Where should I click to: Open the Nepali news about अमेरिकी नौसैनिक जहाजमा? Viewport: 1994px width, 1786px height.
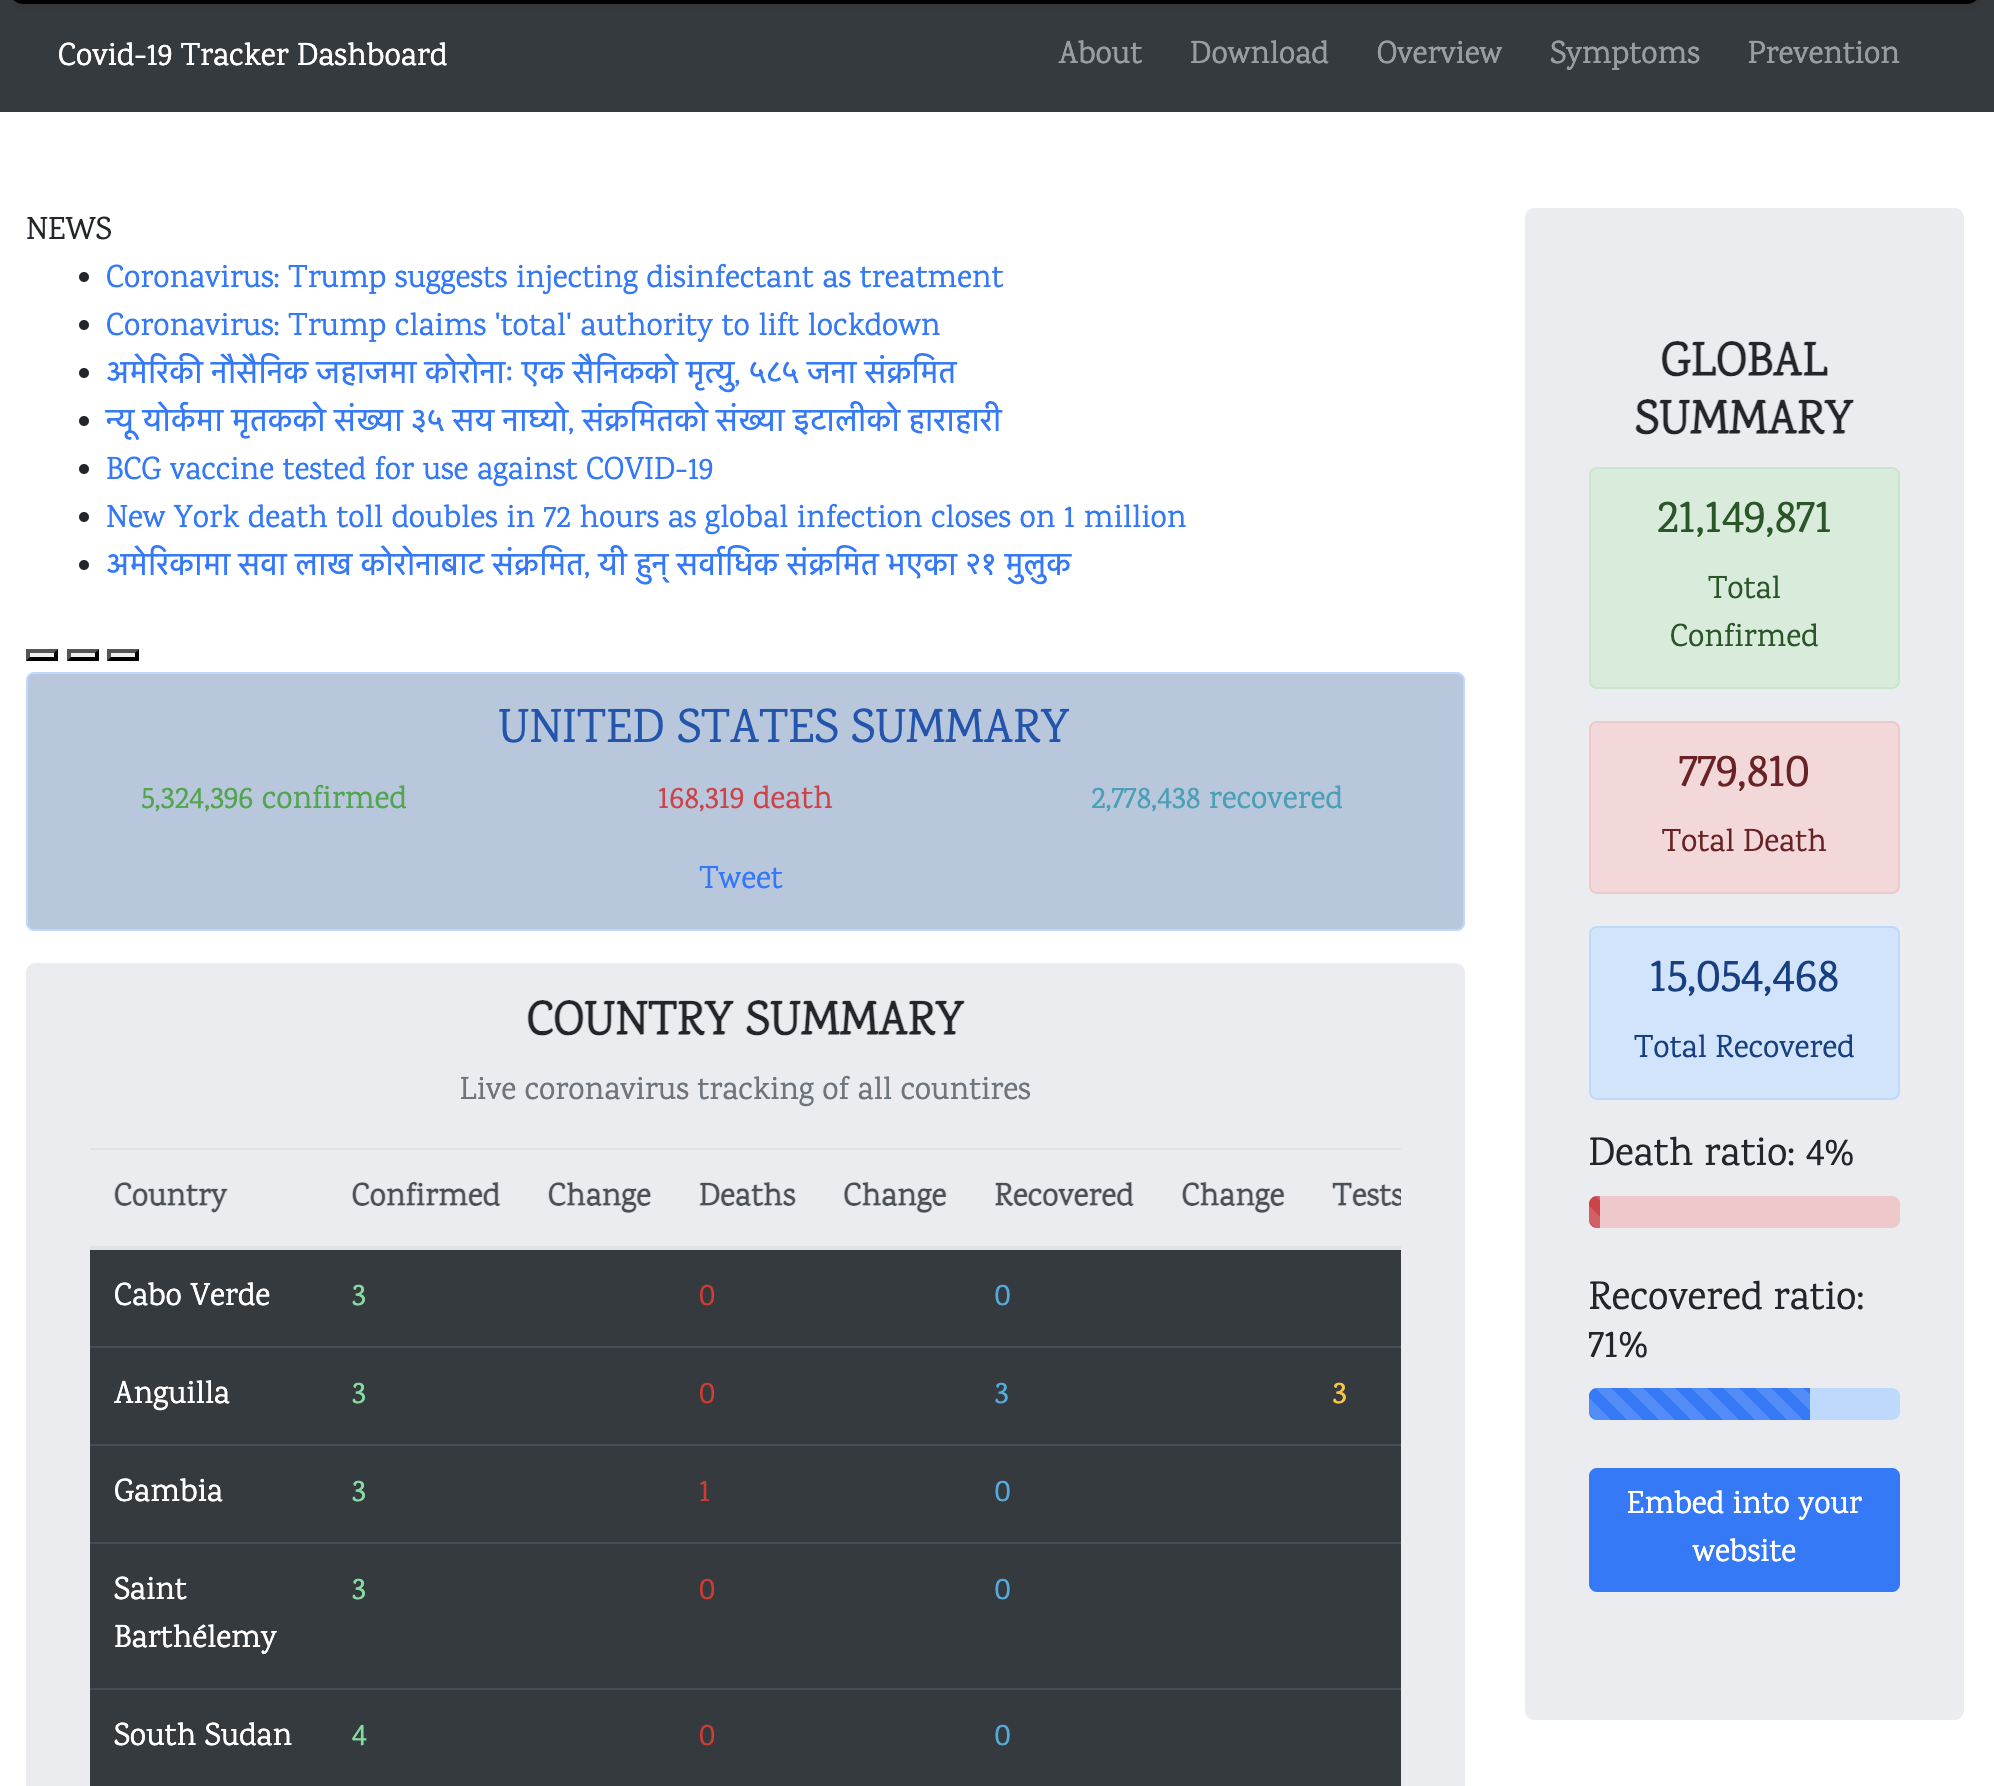(531, 373)
